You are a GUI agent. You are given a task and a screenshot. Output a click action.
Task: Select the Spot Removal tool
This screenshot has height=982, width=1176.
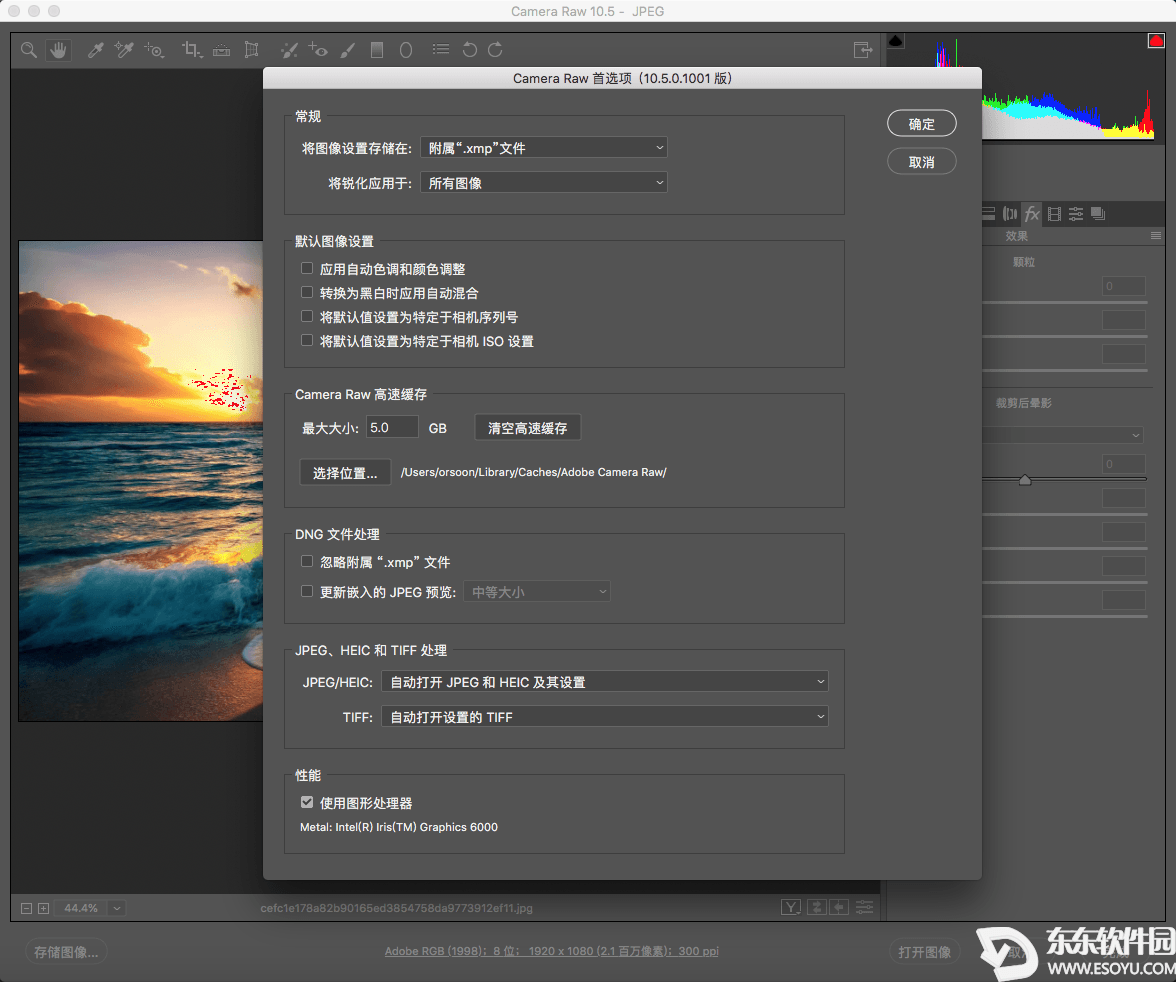coord(289,50)
